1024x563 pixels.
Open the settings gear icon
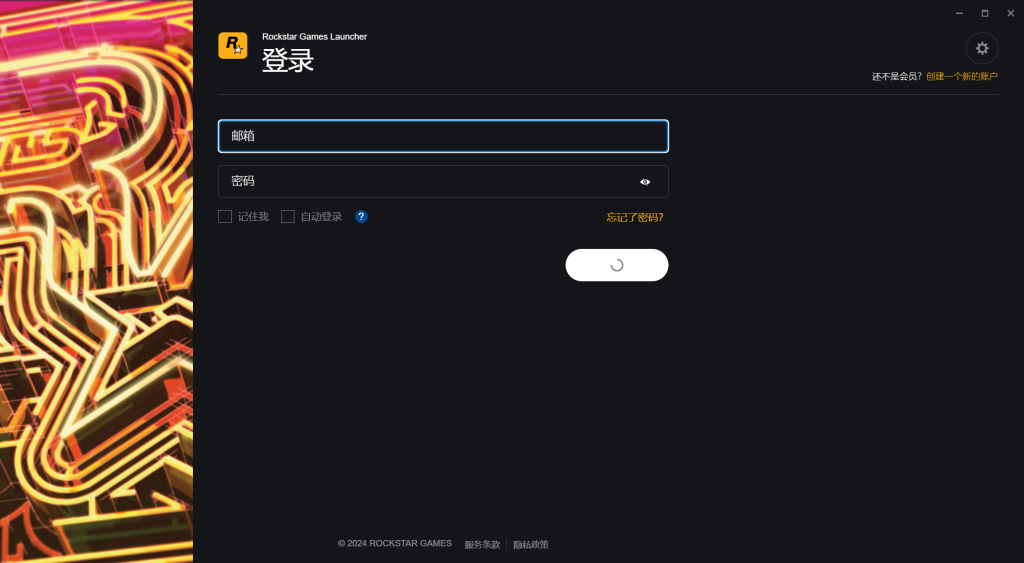[982, 48]
